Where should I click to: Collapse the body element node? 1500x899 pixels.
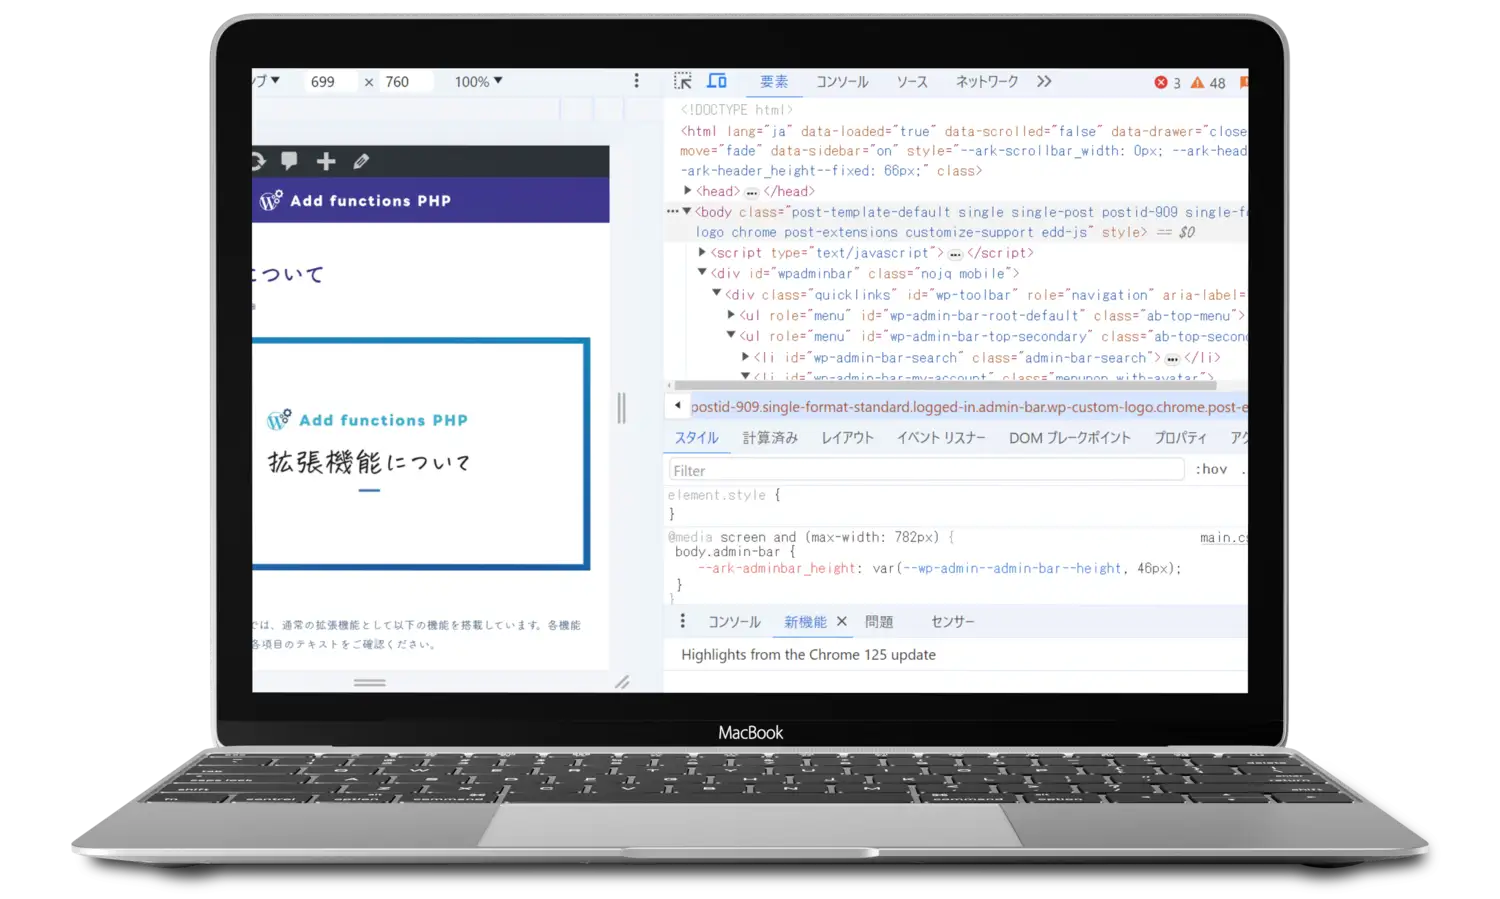[687, 211]
